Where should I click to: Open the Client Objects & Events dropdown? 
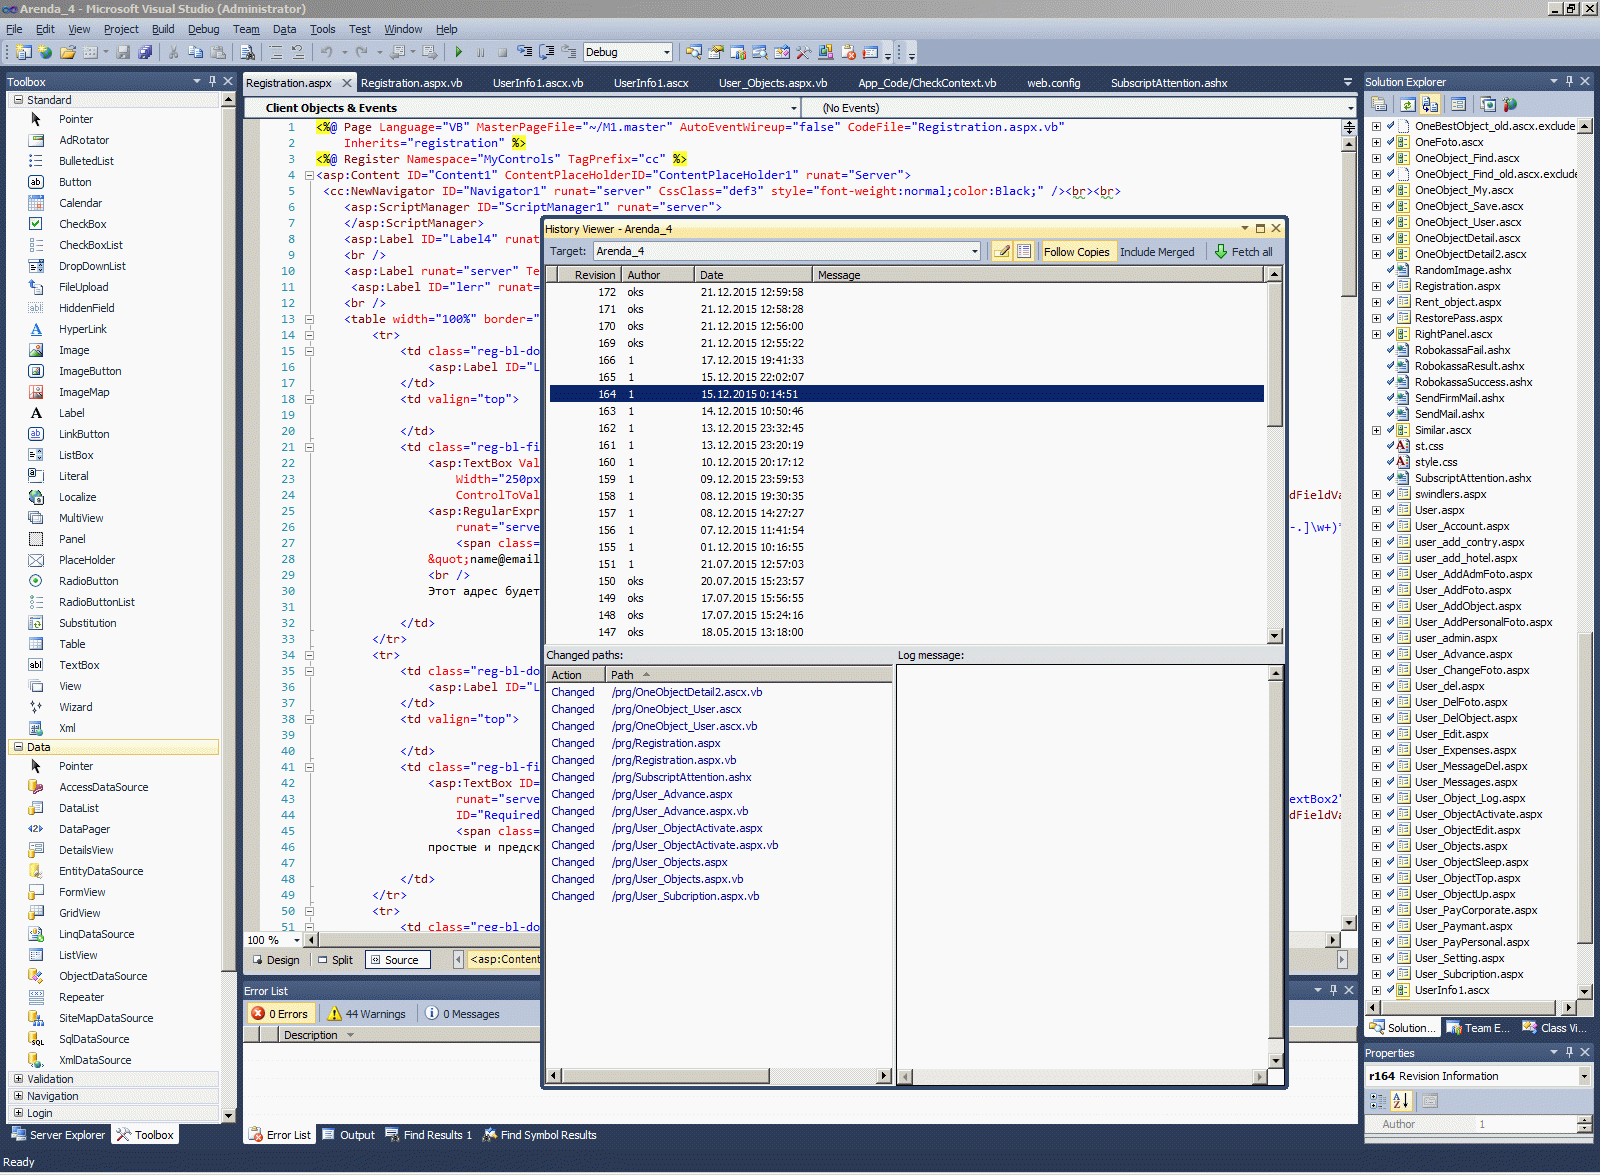794,108
